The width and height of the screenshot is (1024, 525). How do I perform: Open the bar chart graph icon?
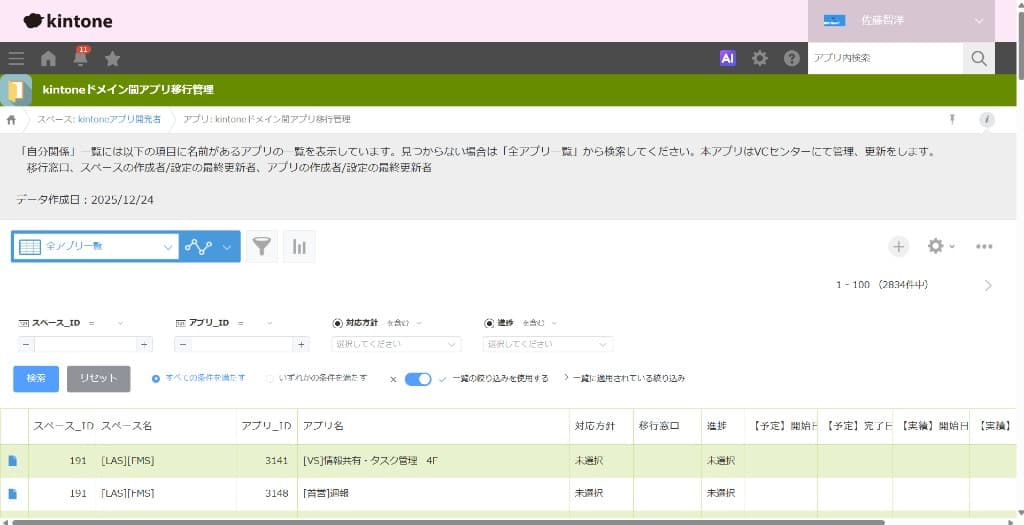click(299, 246)
